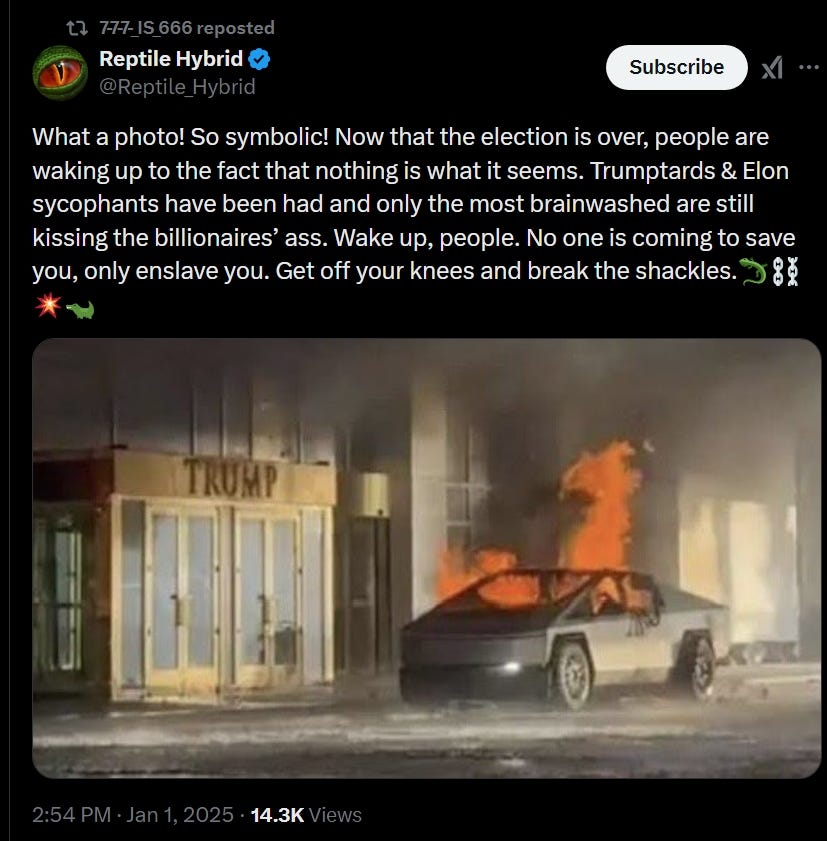Click the 14.3K Views count
Image resolution: width=827 pixels, height=841 pixels.
pyautogui.click(x=306, y=815)
